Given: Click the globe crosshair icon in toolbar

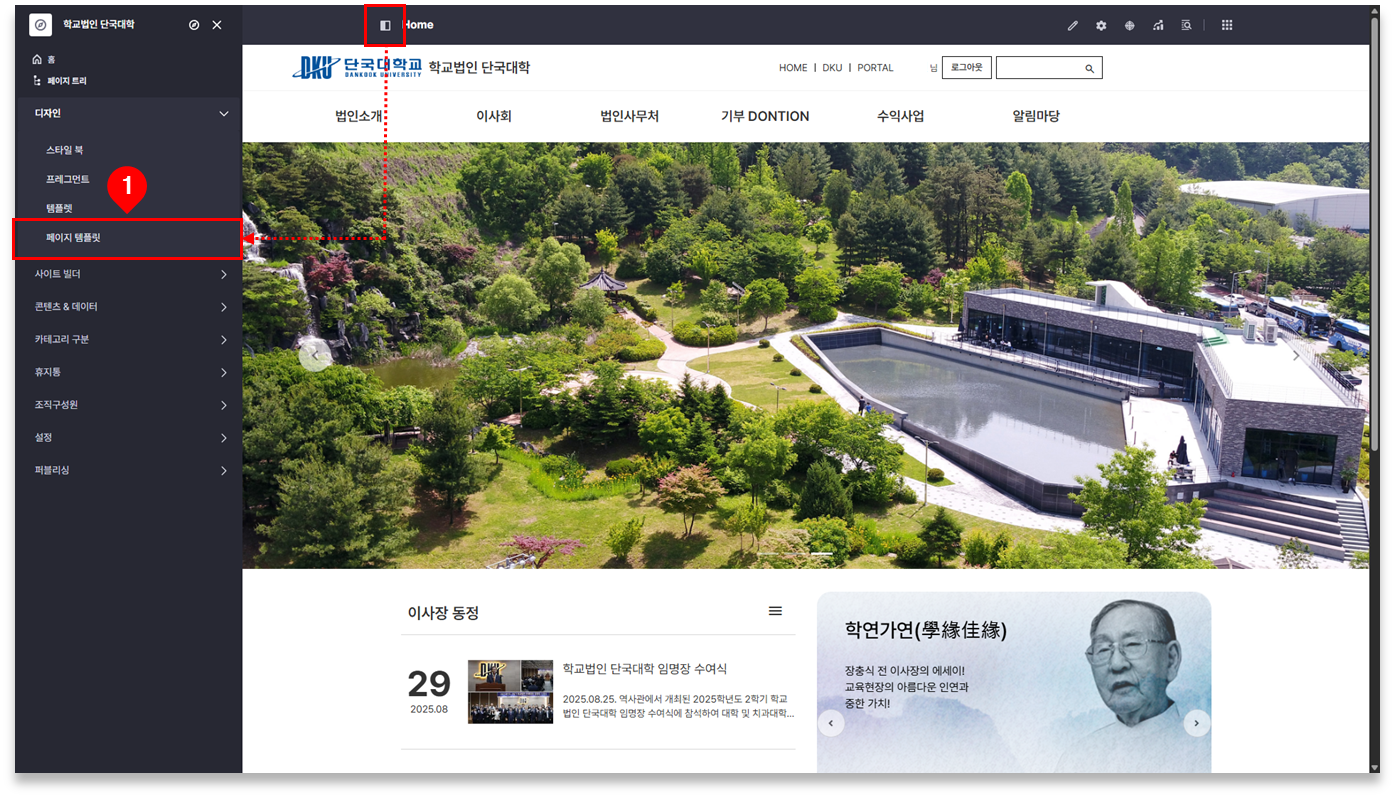Looking at the screenshot, I should pos(1129,26).
